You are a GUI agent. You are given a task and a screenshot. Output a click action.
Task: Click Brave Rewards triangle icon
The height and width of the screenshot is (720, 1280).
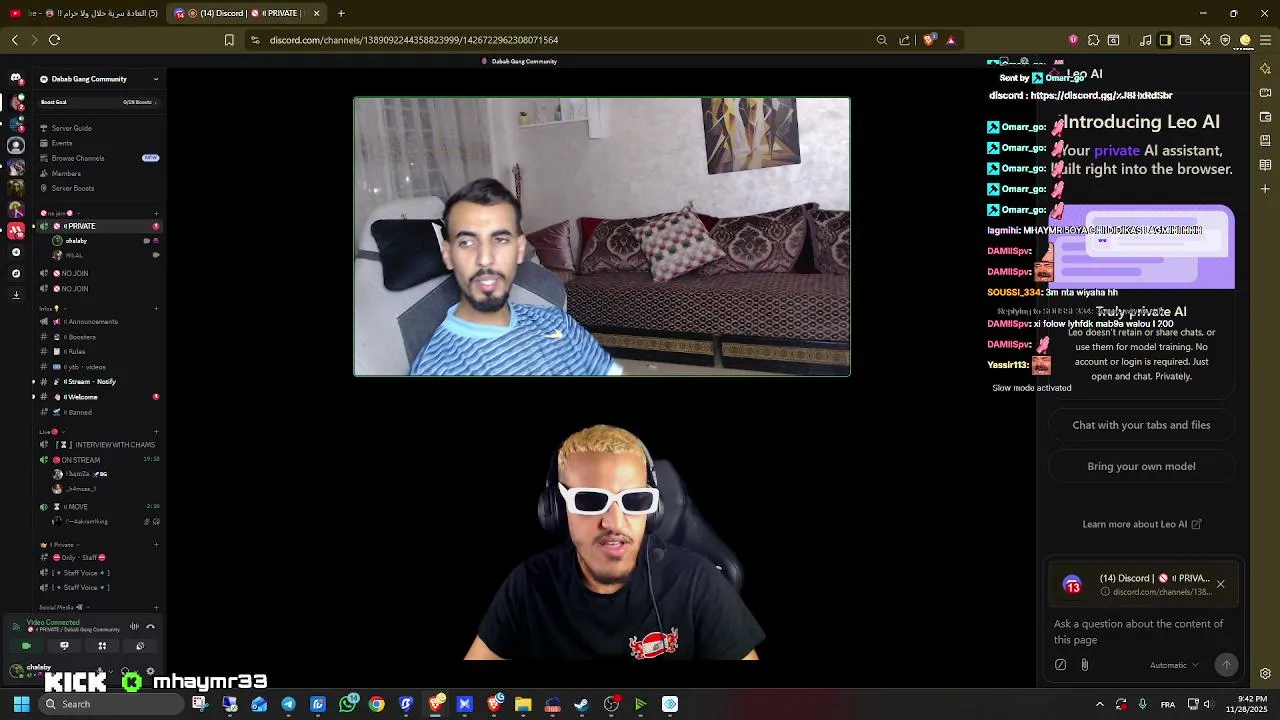[951, 40]
